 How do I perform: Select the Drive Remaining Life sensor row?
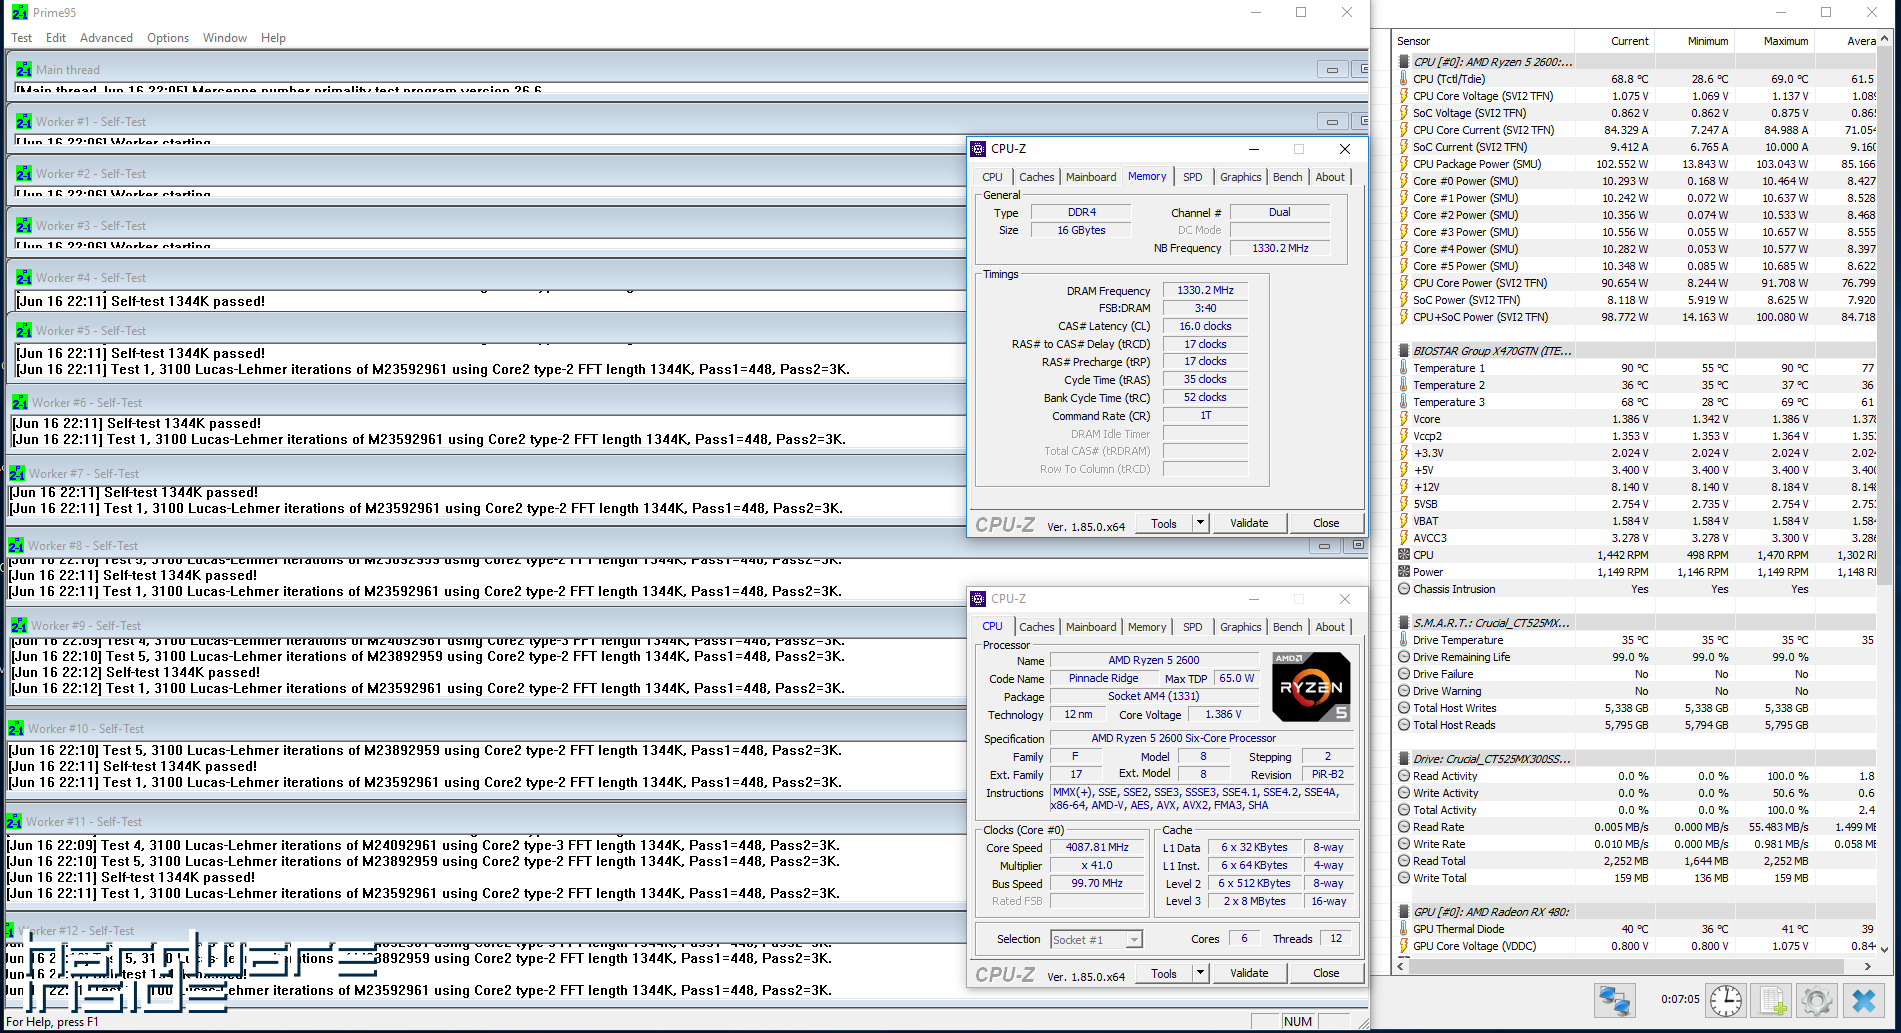1636,657
